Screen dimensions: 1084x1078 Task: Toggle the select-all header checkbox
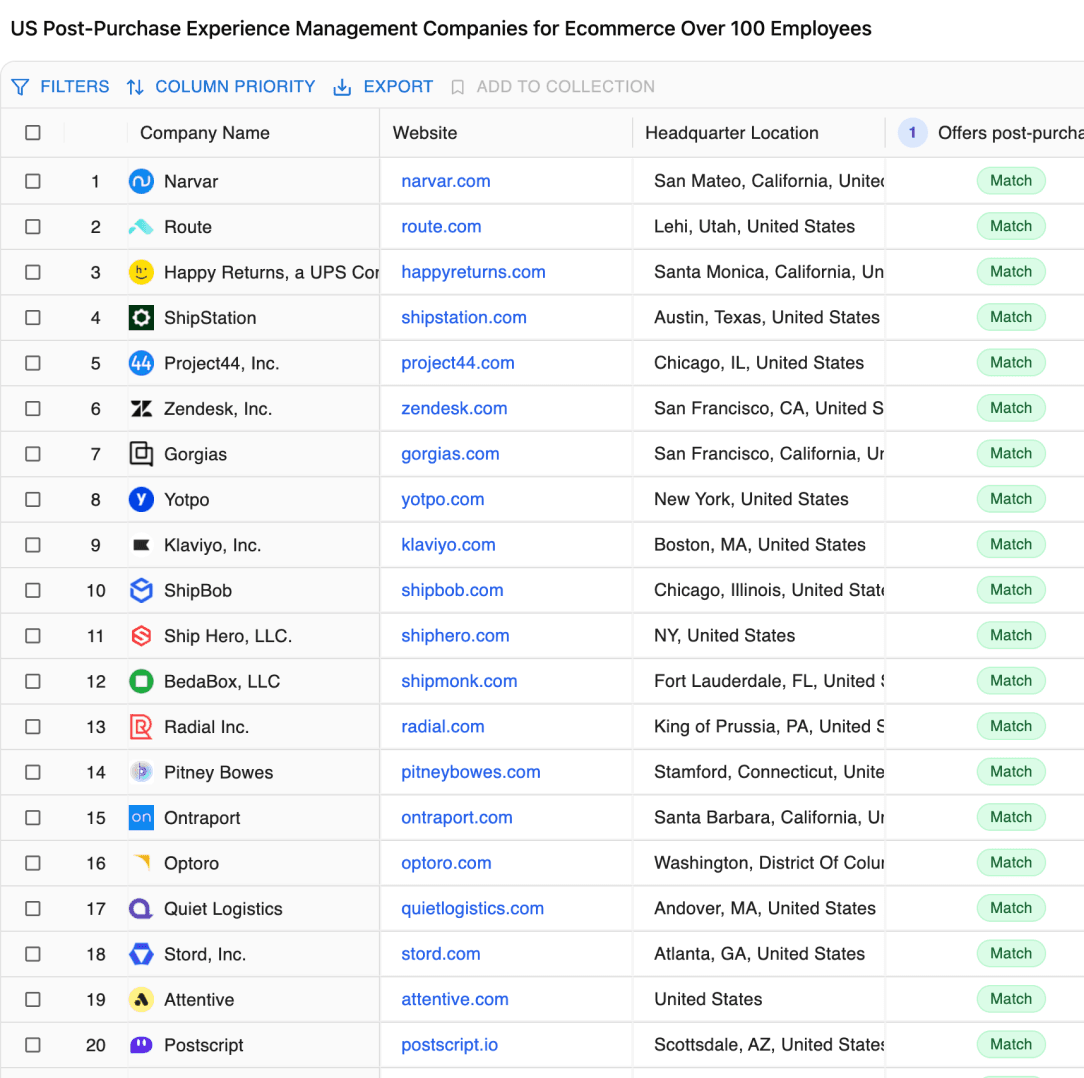click(x=32, y=133)
